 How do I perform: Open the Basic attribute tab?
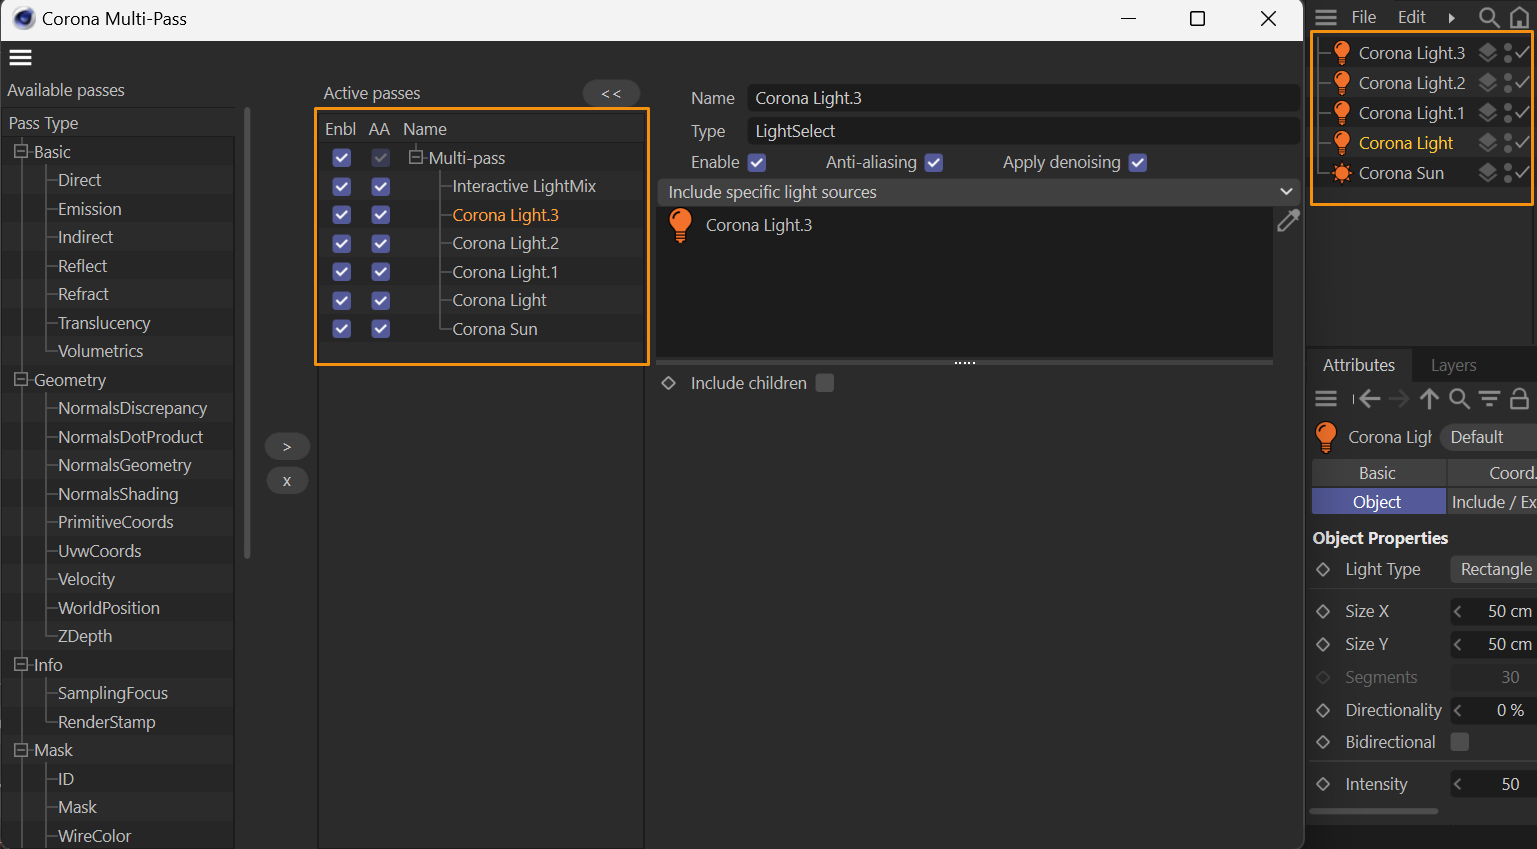point(1377,473)
